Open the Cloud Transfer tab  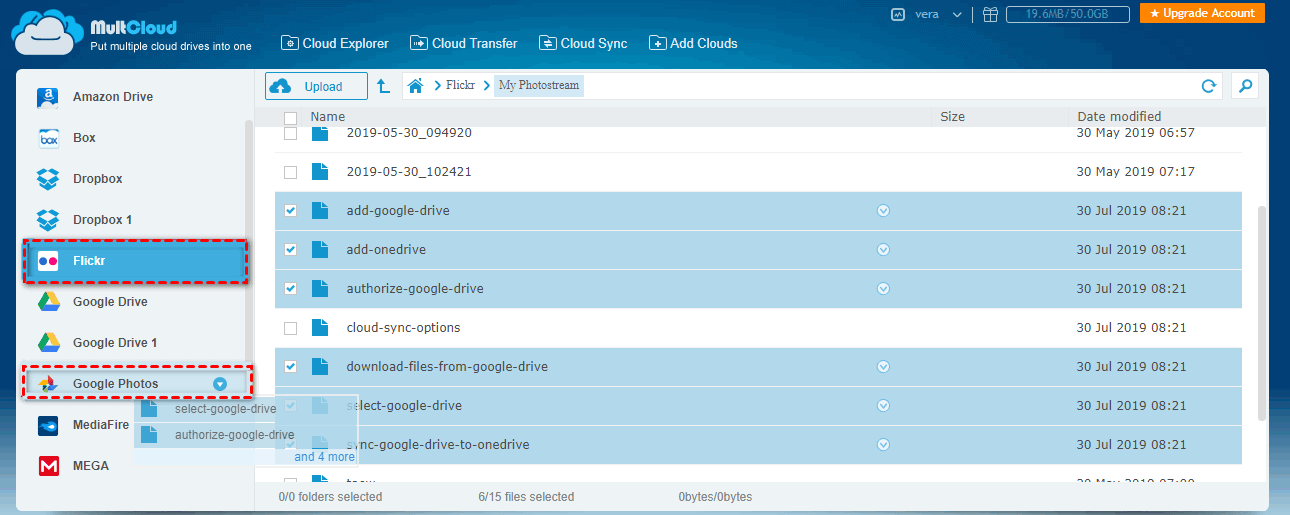click(x=464, y=43)
